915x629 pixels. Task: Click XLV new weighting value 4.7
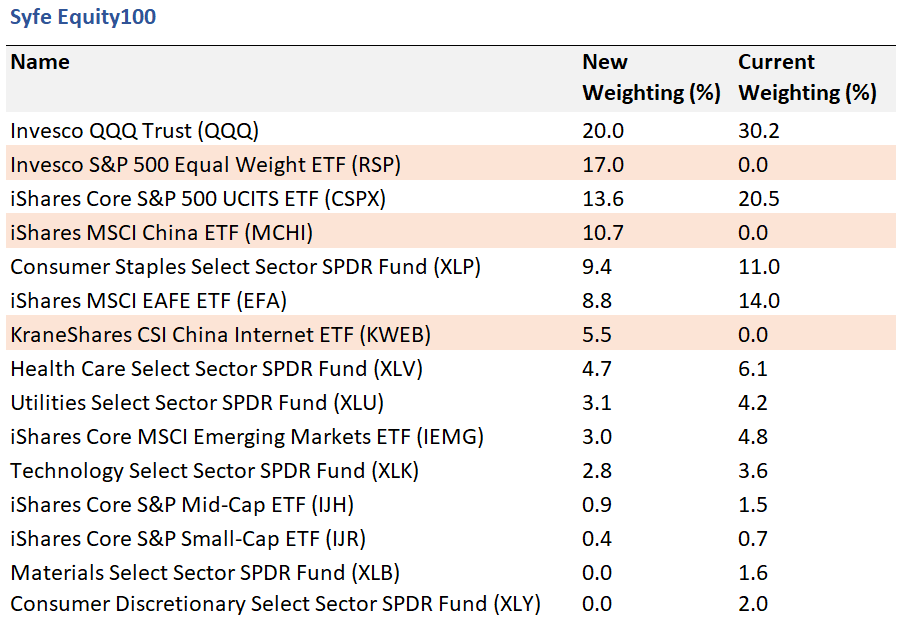click(597, 369)
